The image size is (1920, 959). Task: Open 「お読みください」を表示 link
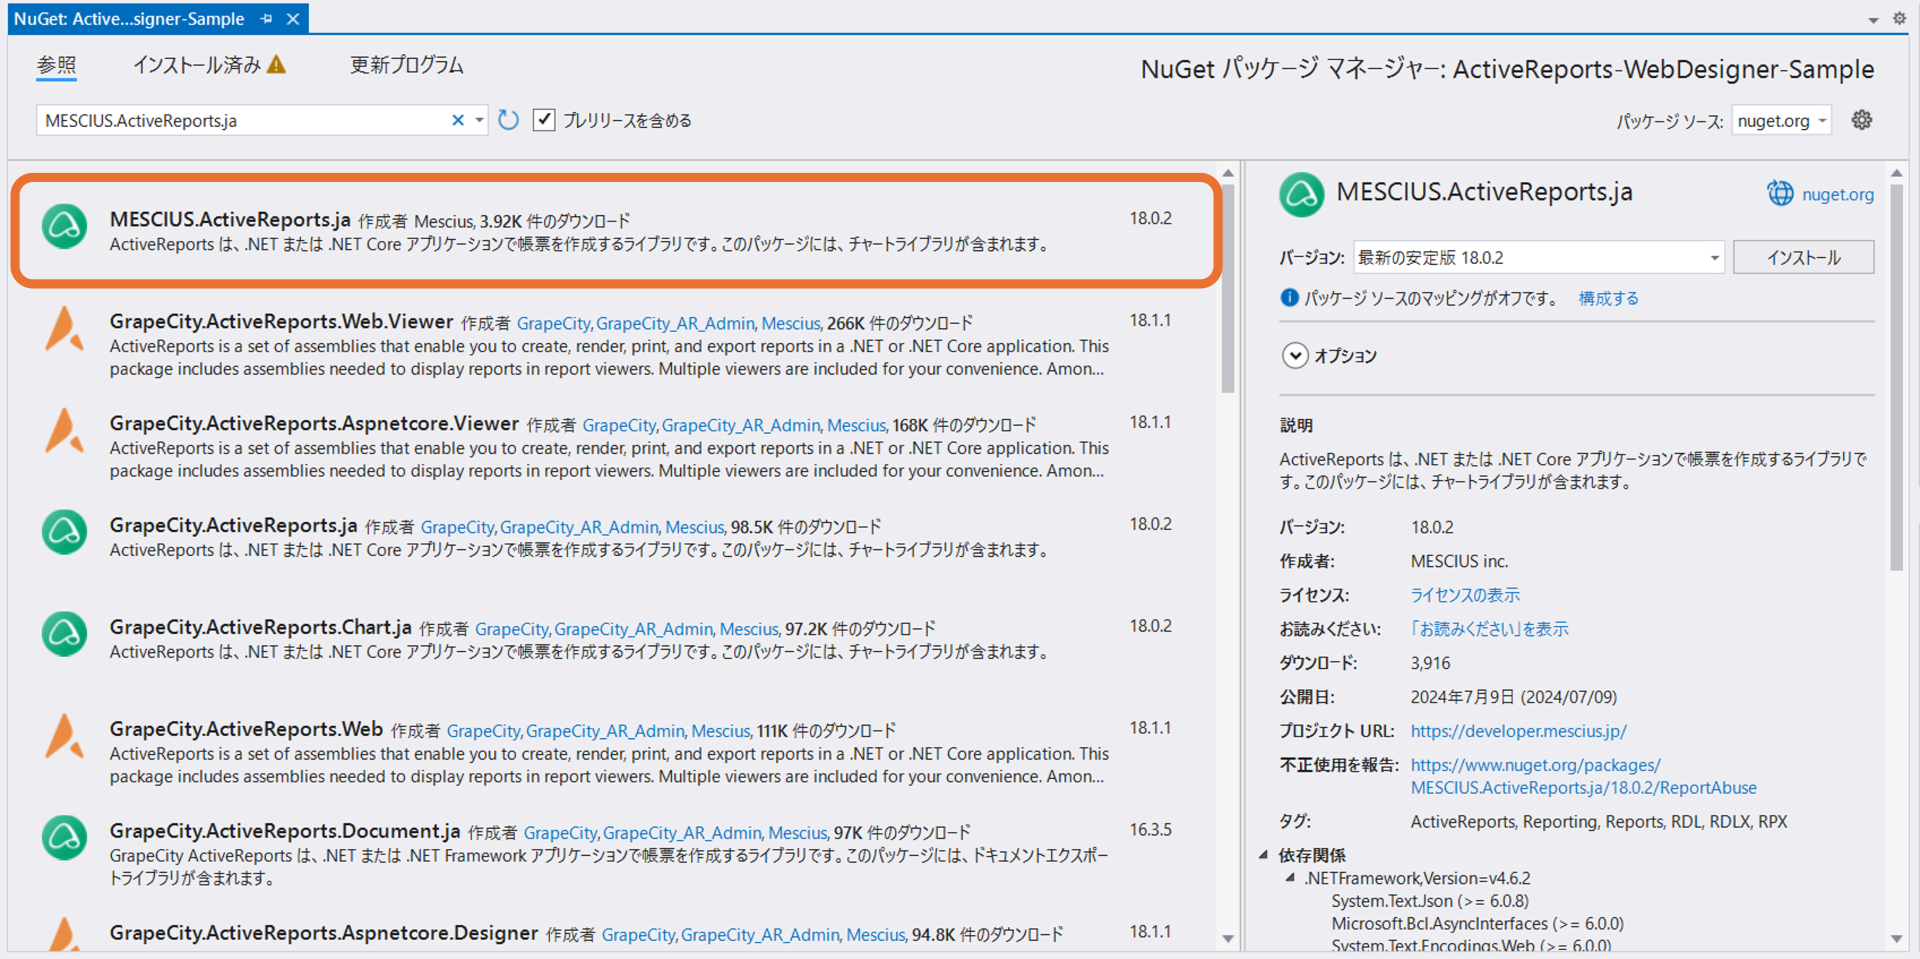point(1489,629)
